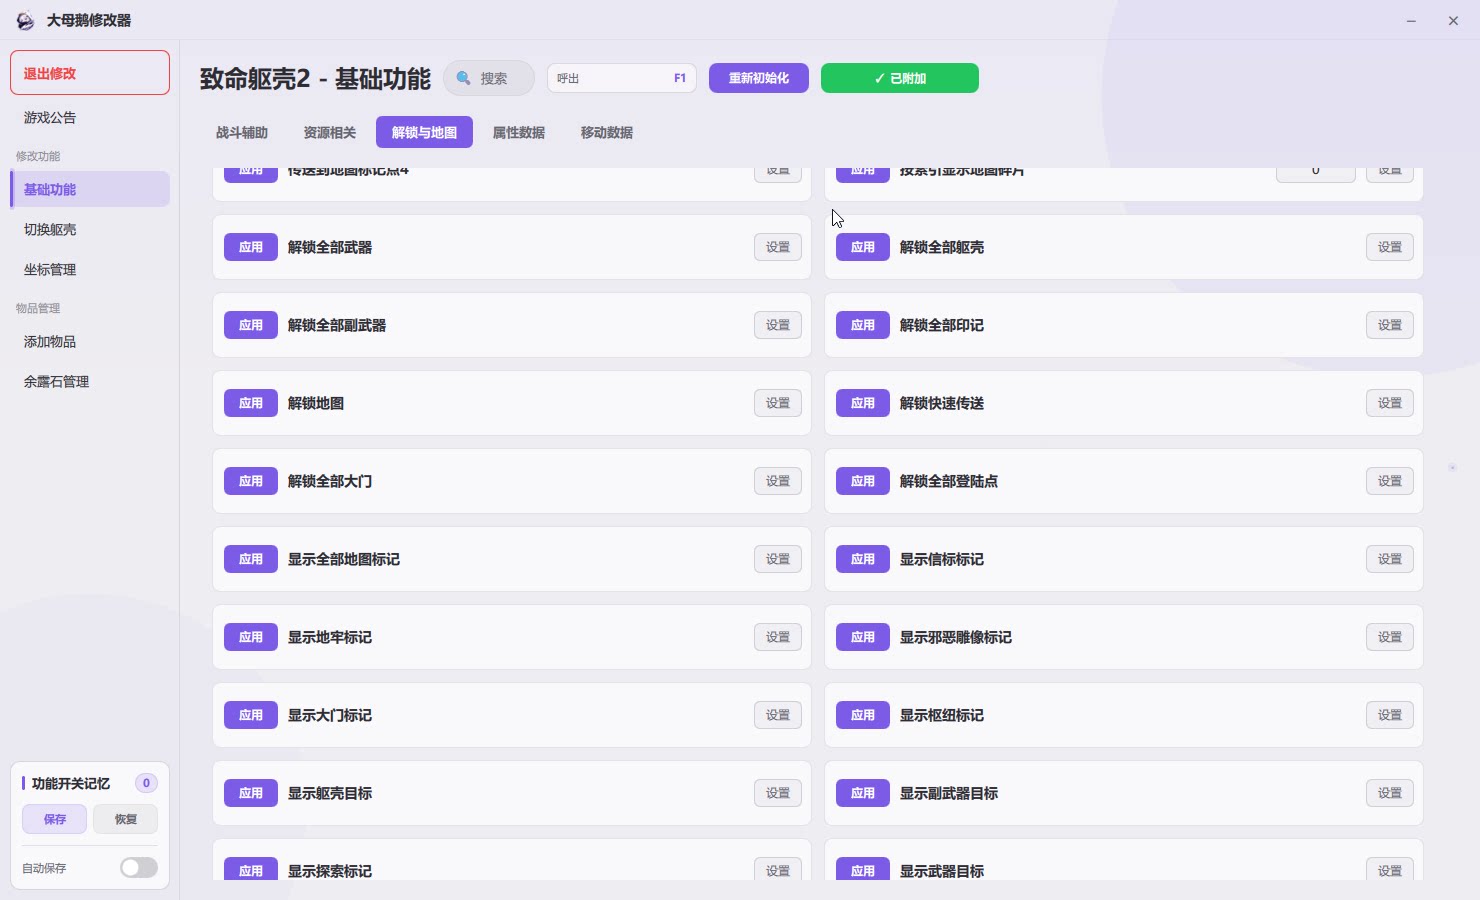Minimize the 大母鹅修改器 window

click(x=1411, y=20)
